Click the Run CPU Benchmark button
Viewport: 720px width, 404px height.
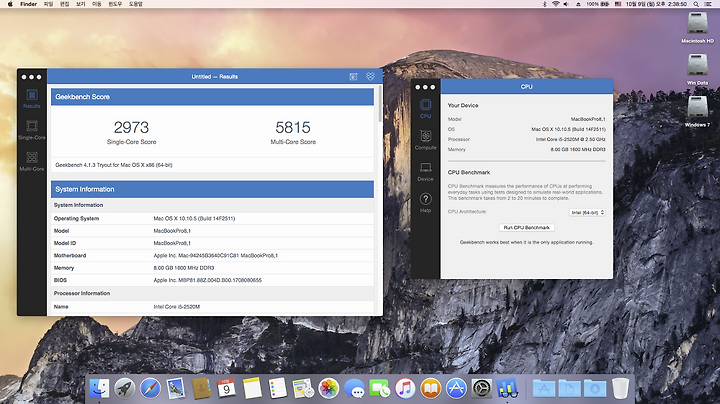tap(527, 228)
